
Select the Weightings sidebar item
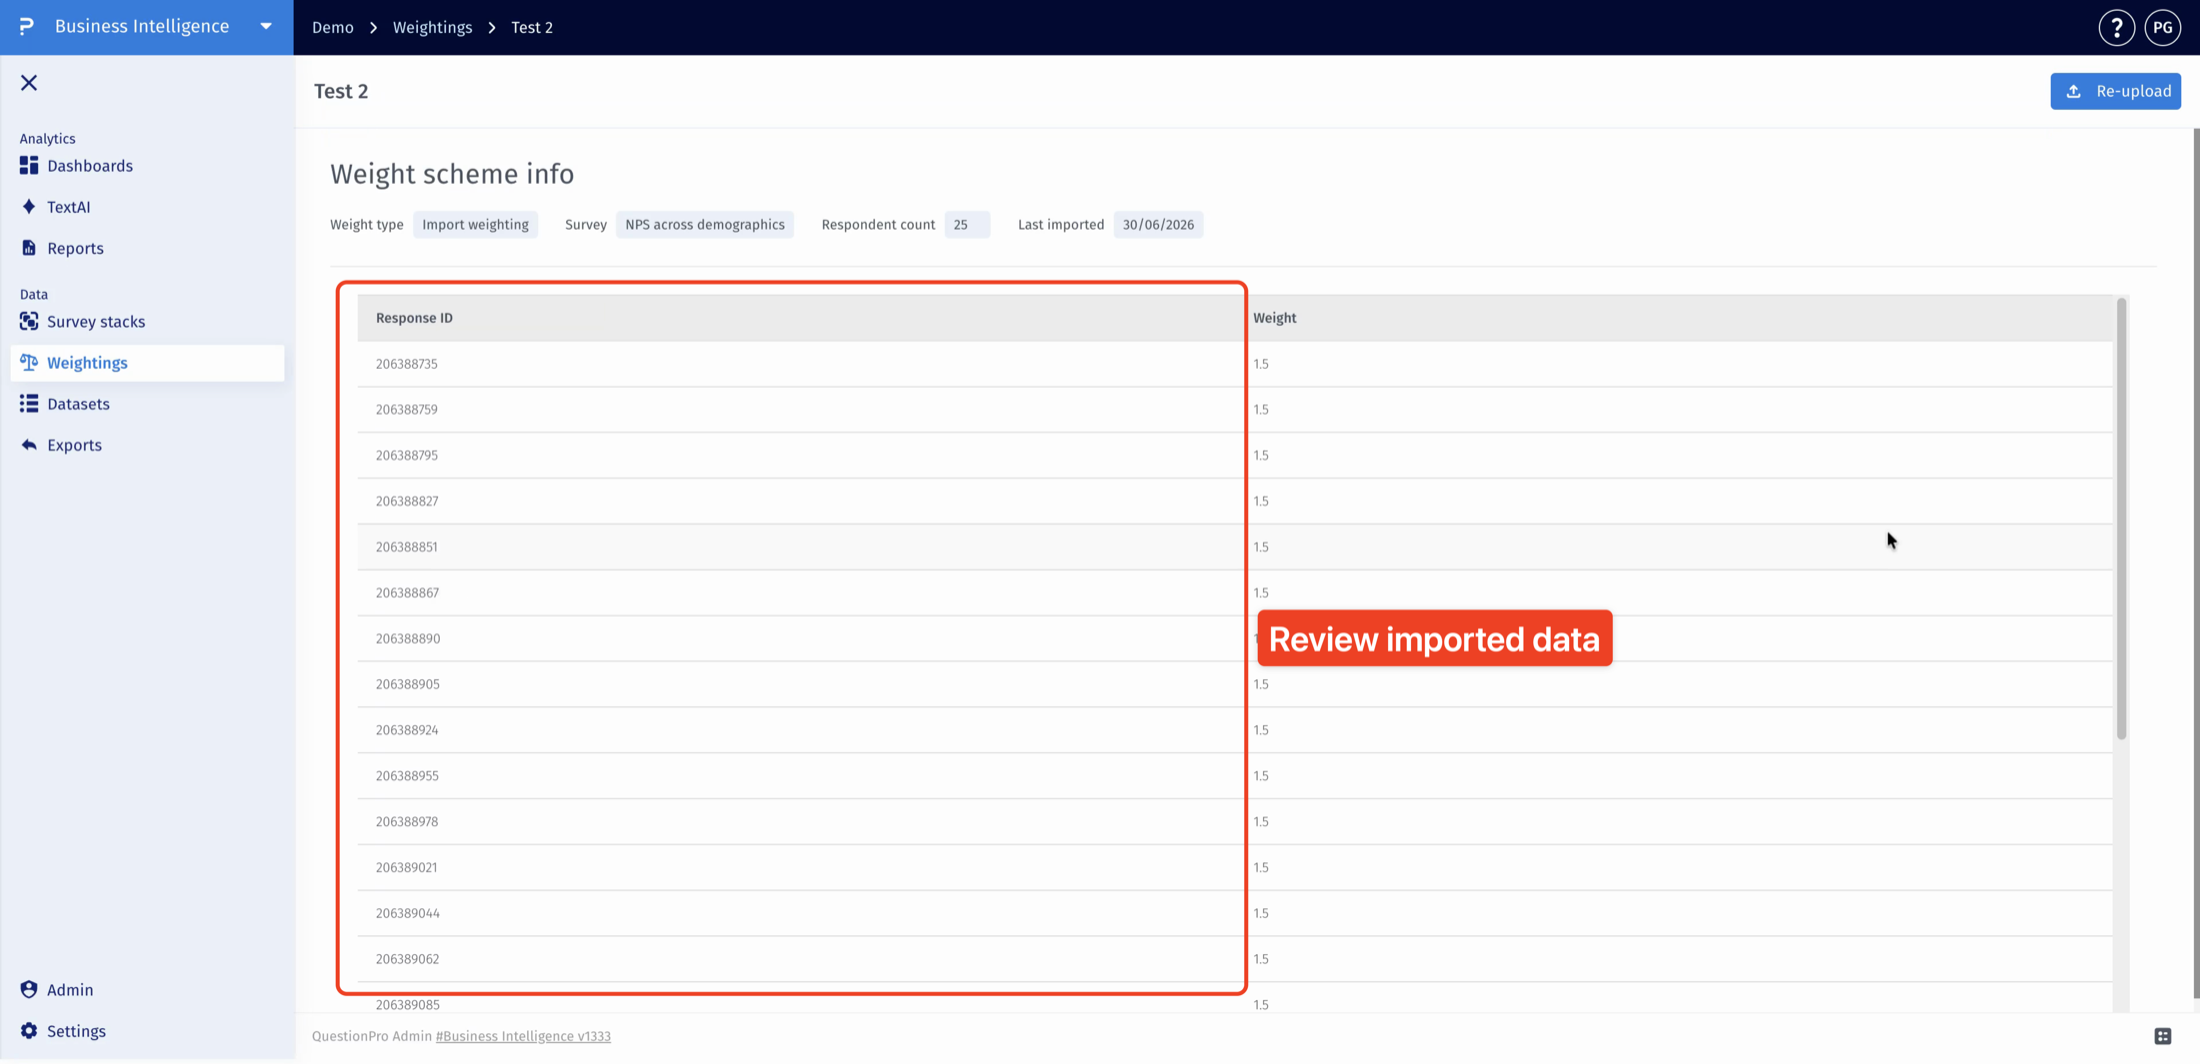pos(147,363)
